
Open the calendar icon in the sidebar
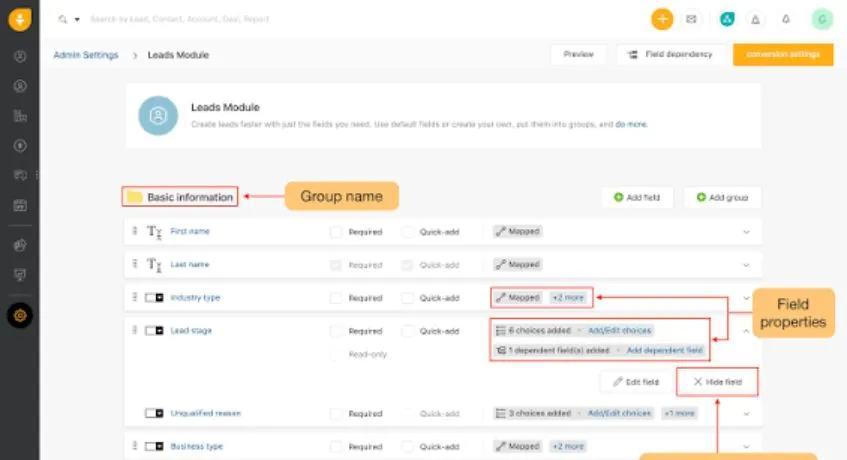pyautogui.click(x=20, y=205)
